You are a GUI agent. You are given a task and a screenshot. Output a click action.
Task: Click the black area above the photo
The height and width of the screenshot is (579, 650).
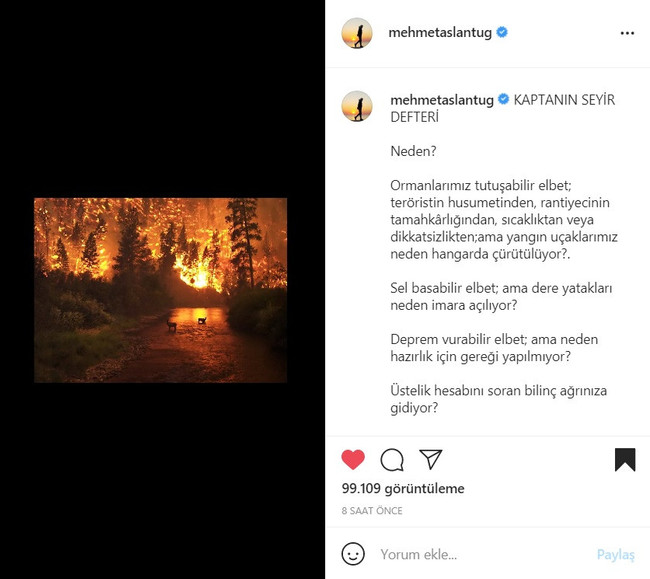[161, 100]
